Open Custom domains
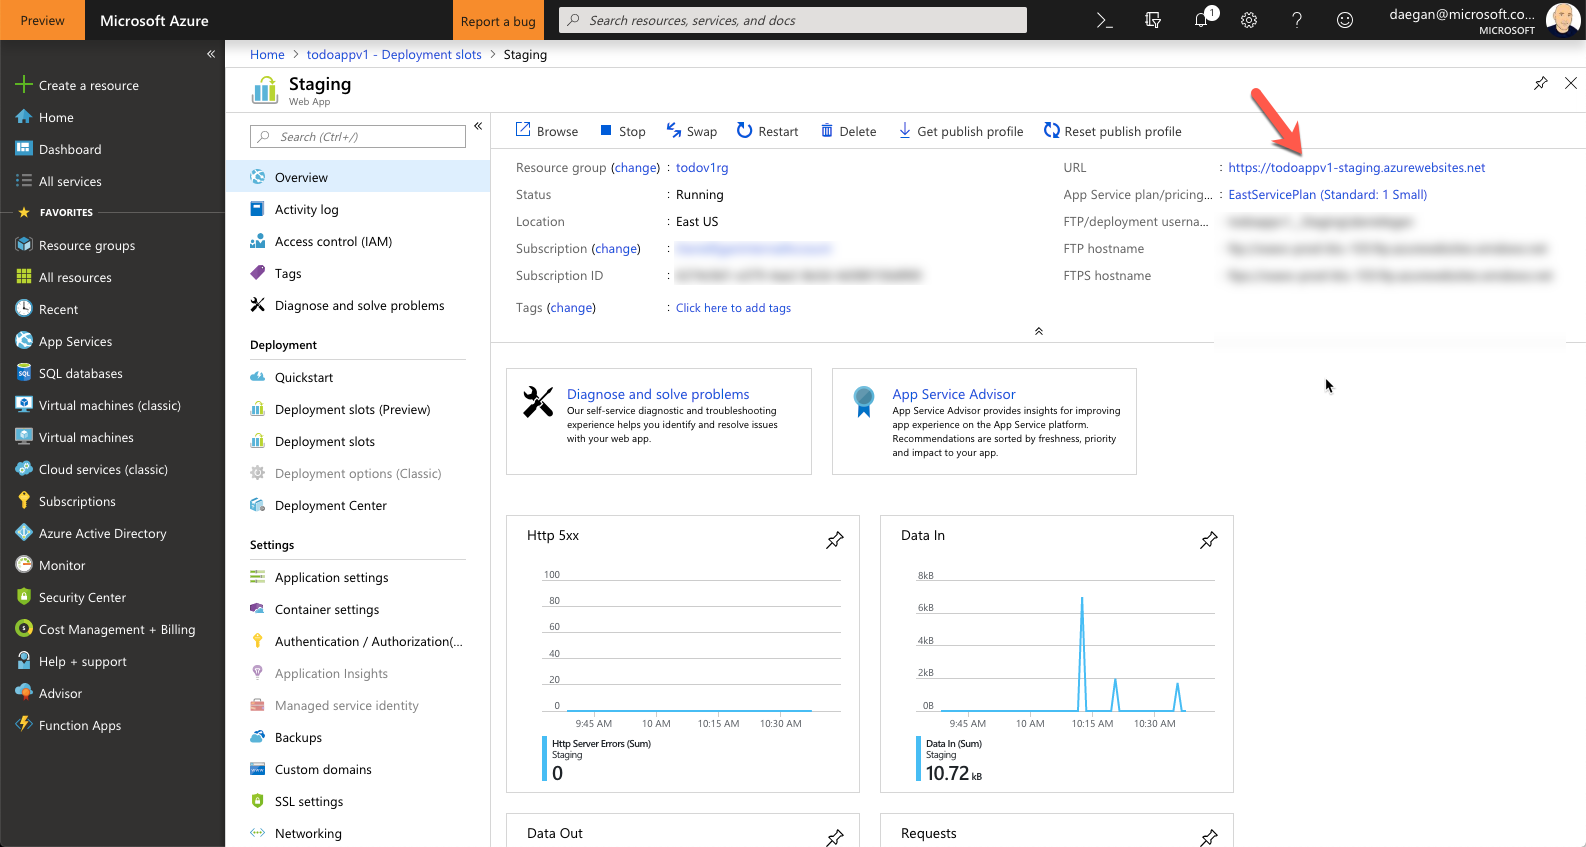This screenshot has height=847, width=1586. click(x=358, y=769)
